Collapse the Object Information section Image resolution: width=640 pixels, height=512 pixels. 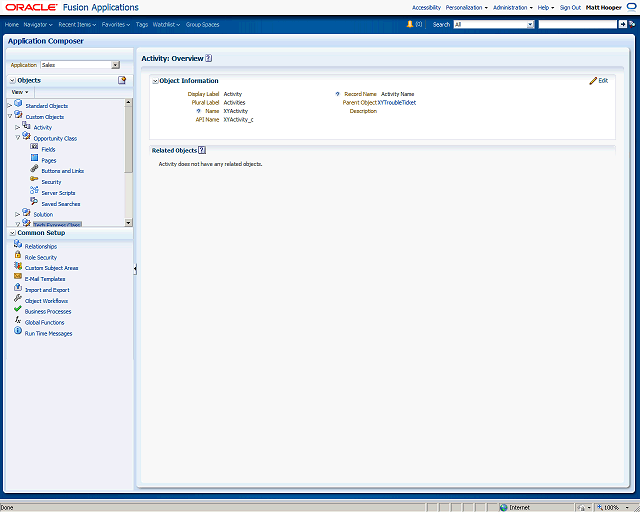[x=155, y=81]
